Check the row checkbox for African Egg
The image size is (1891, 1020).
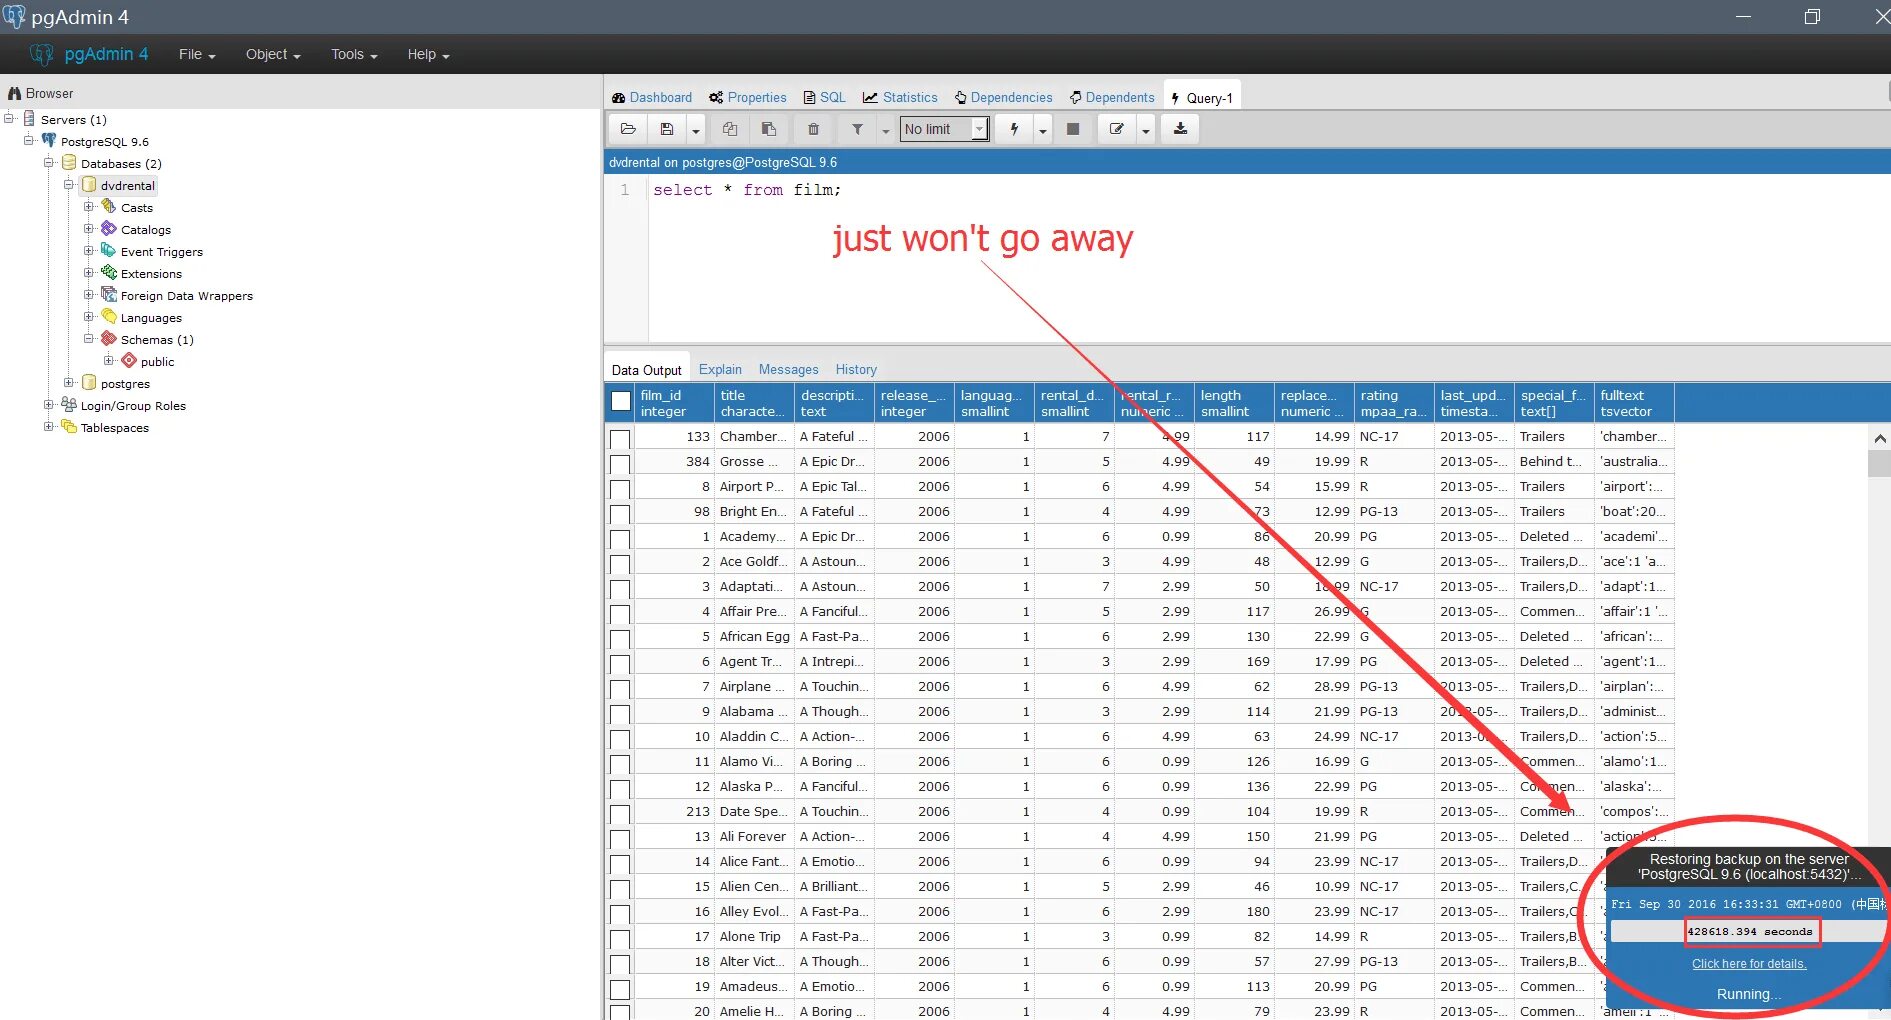click(x=620, y=639)
